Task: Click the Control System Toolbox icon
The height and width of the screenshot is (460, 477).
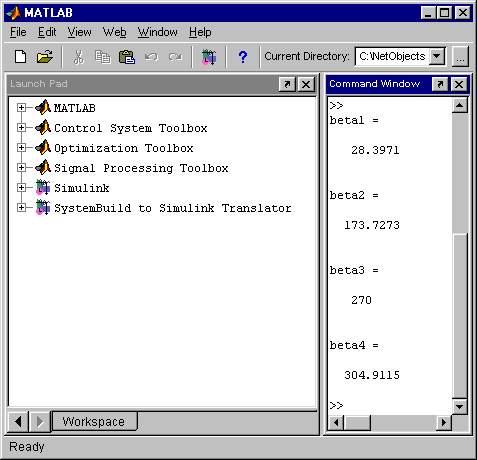Action: [x=43, y=127]
